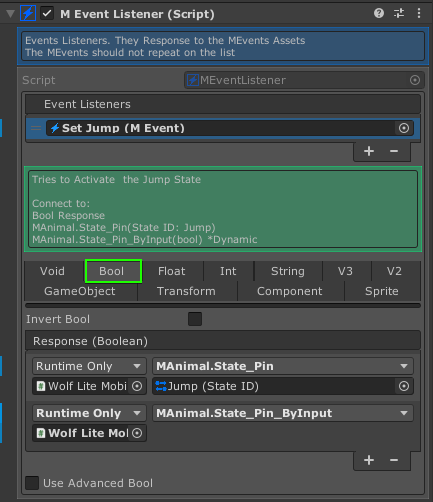
Task: Add new event listener with plus
Action: tap(369, 151)
